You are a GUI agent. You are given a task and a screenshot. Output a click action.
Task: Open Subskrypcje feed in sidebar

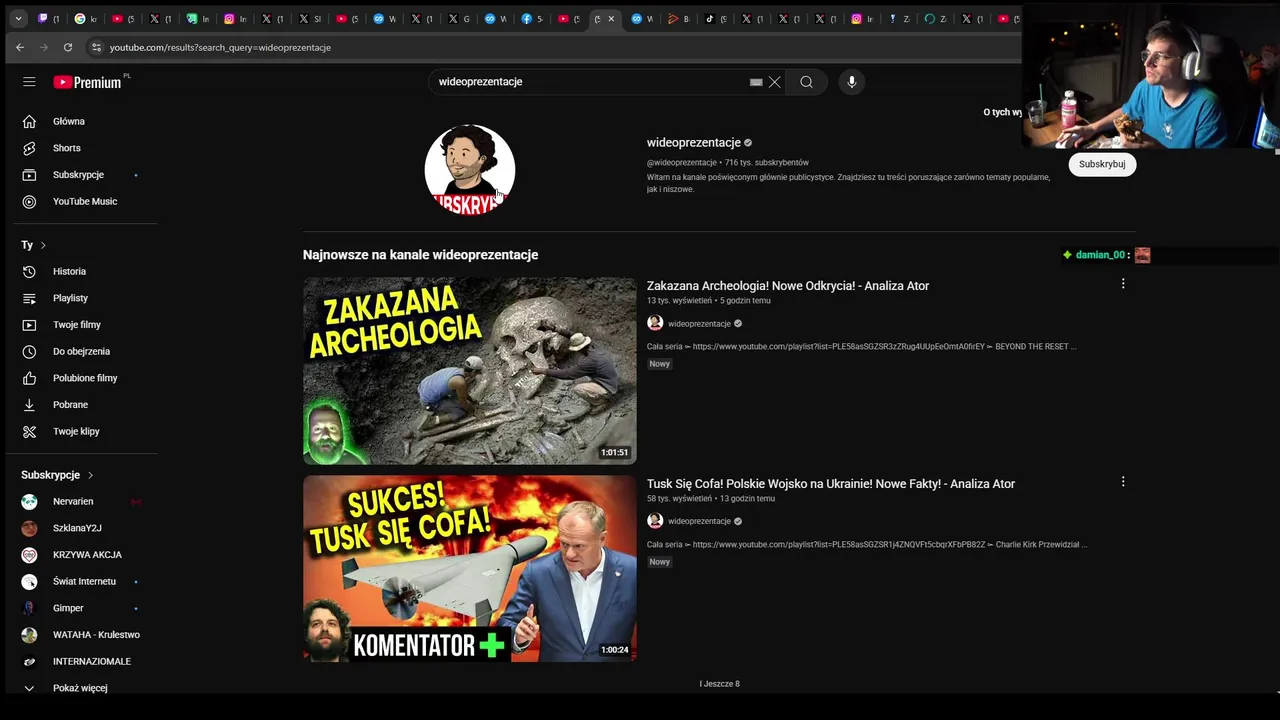pyautogui.click(x=80, y=175)
